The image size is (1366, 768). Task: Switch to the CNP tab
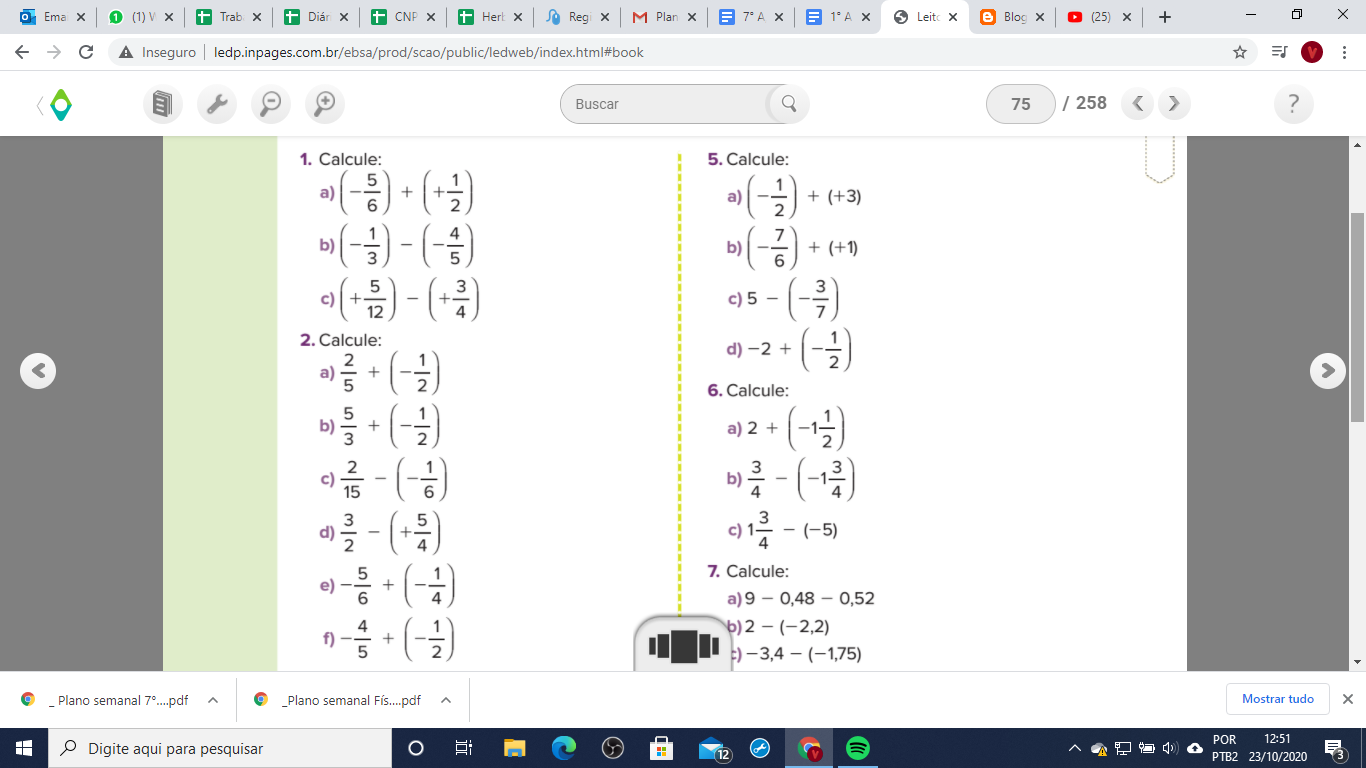[x=403, y=17]
